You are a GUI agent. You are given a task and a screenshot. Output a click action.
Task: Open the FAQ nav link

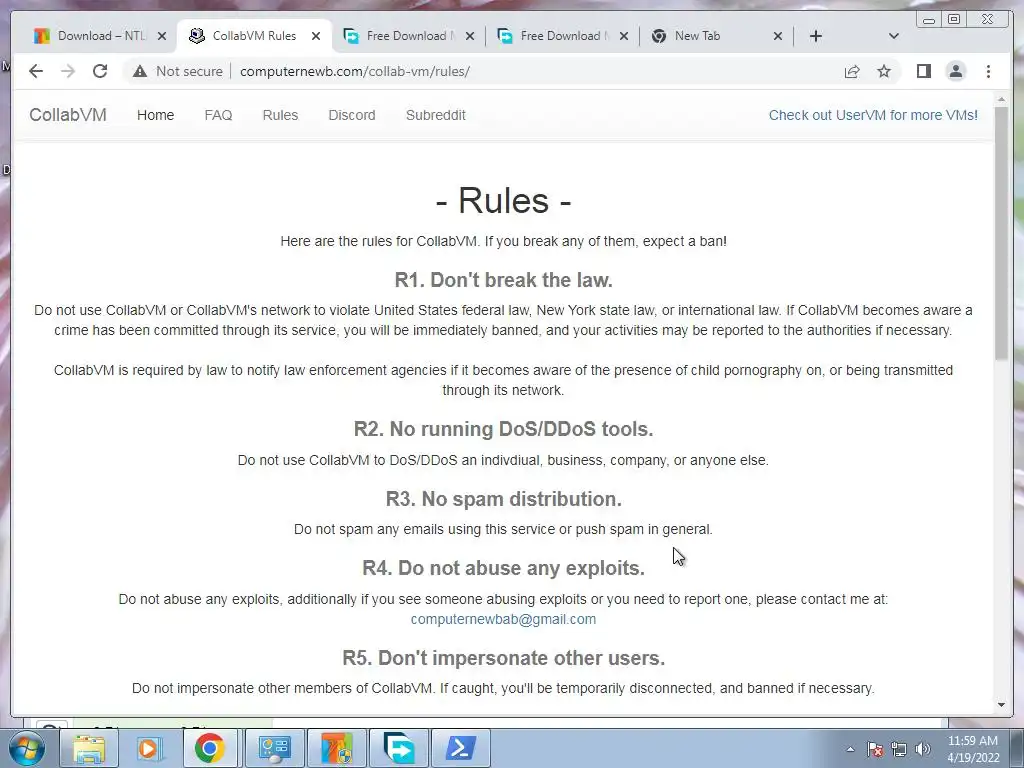[x=218, y=115]
